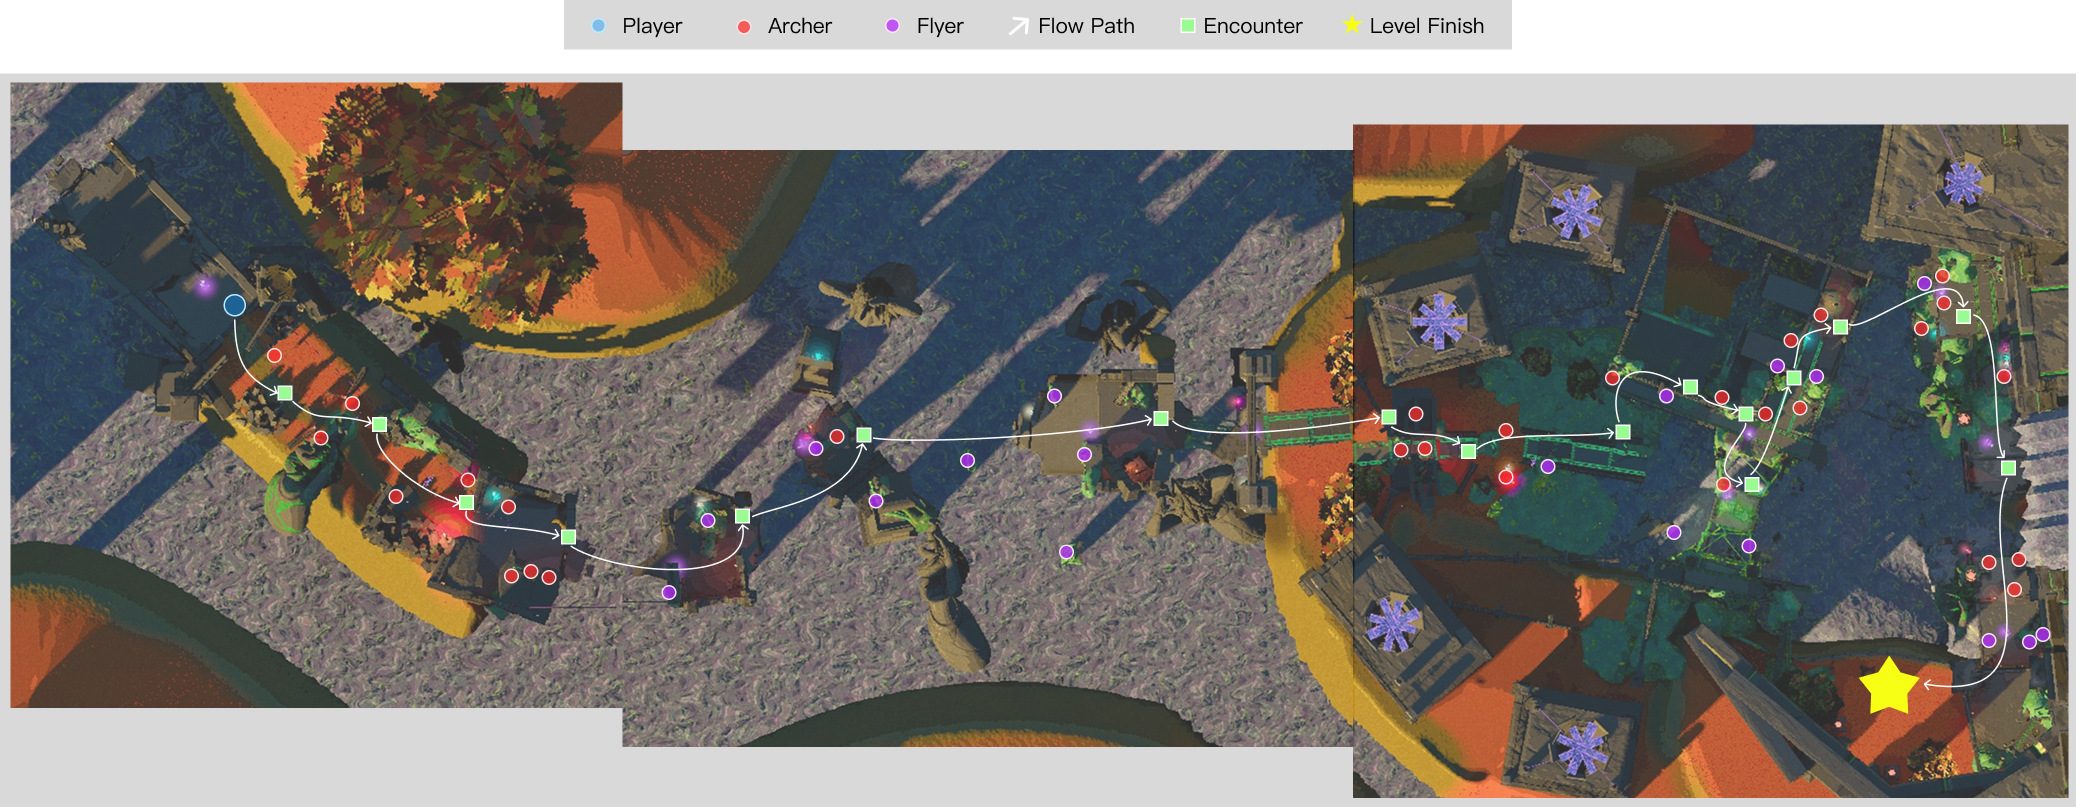Click the first green encounter square after the player marker
Screen dimensions: 2087x807
(284, 393)
